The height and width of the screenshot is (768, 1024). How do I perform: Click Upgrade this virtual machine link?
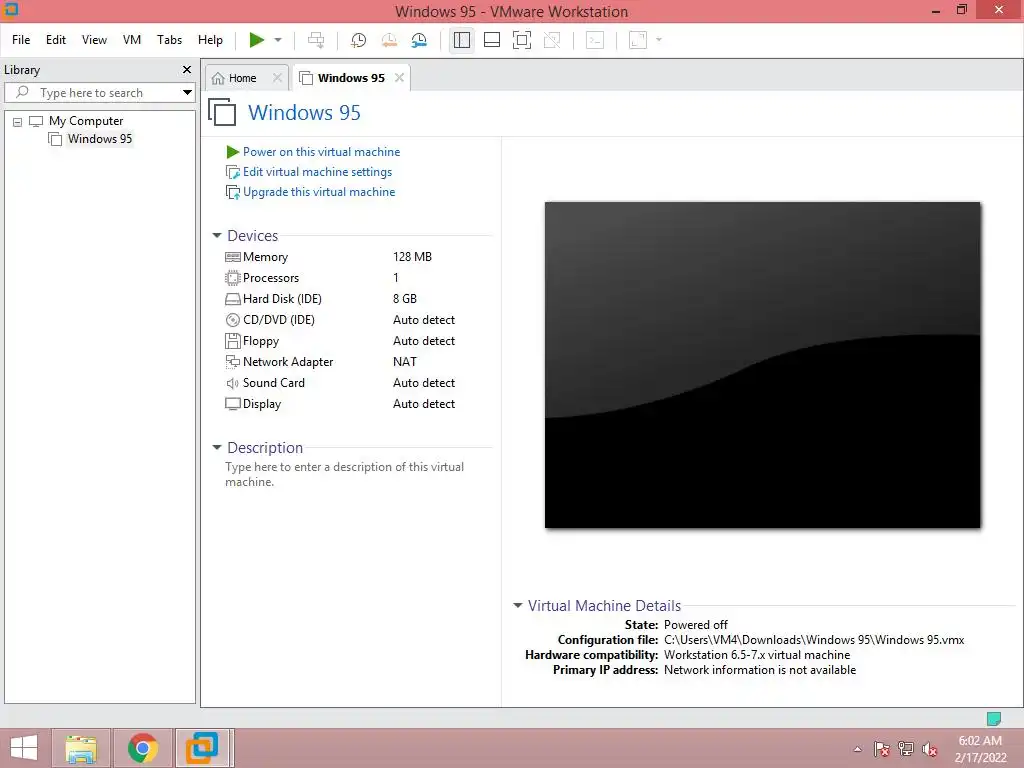pos(319,192)
